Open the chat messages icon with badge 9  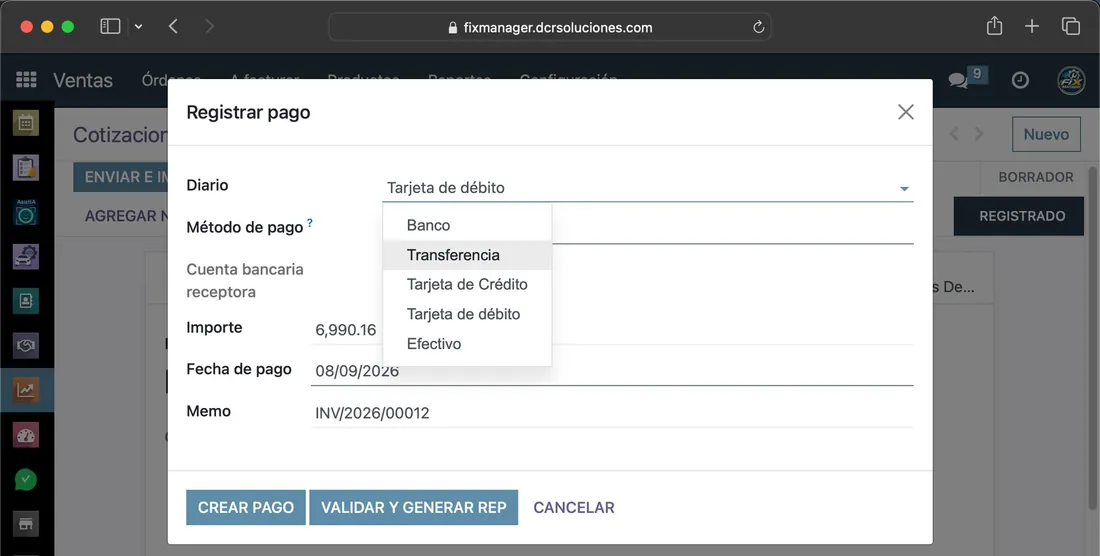[967, 79]
